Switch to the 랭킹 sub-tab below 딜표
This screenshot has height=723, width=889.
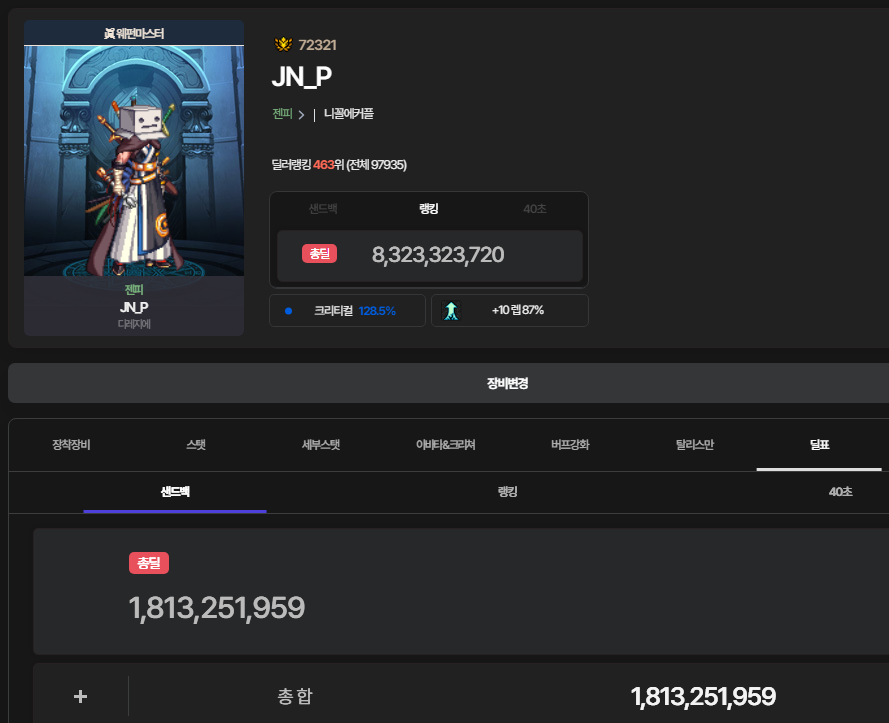507,492
